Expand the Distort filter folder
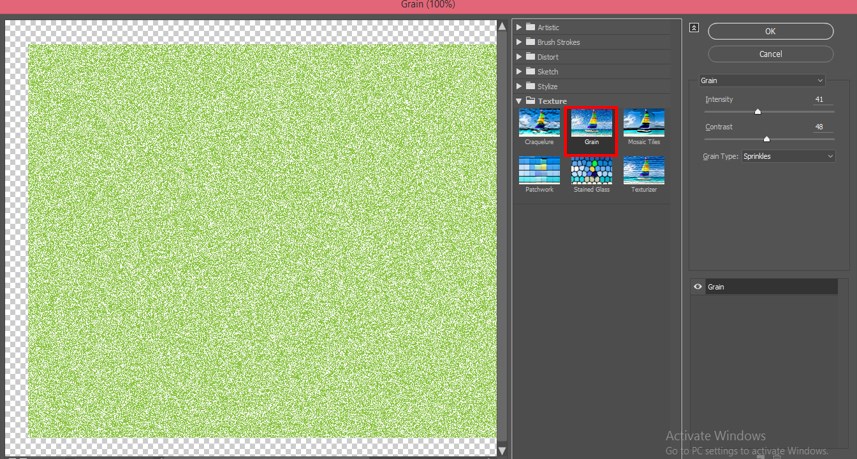Viewport: 857px width, 459px height. click(519, 56)
